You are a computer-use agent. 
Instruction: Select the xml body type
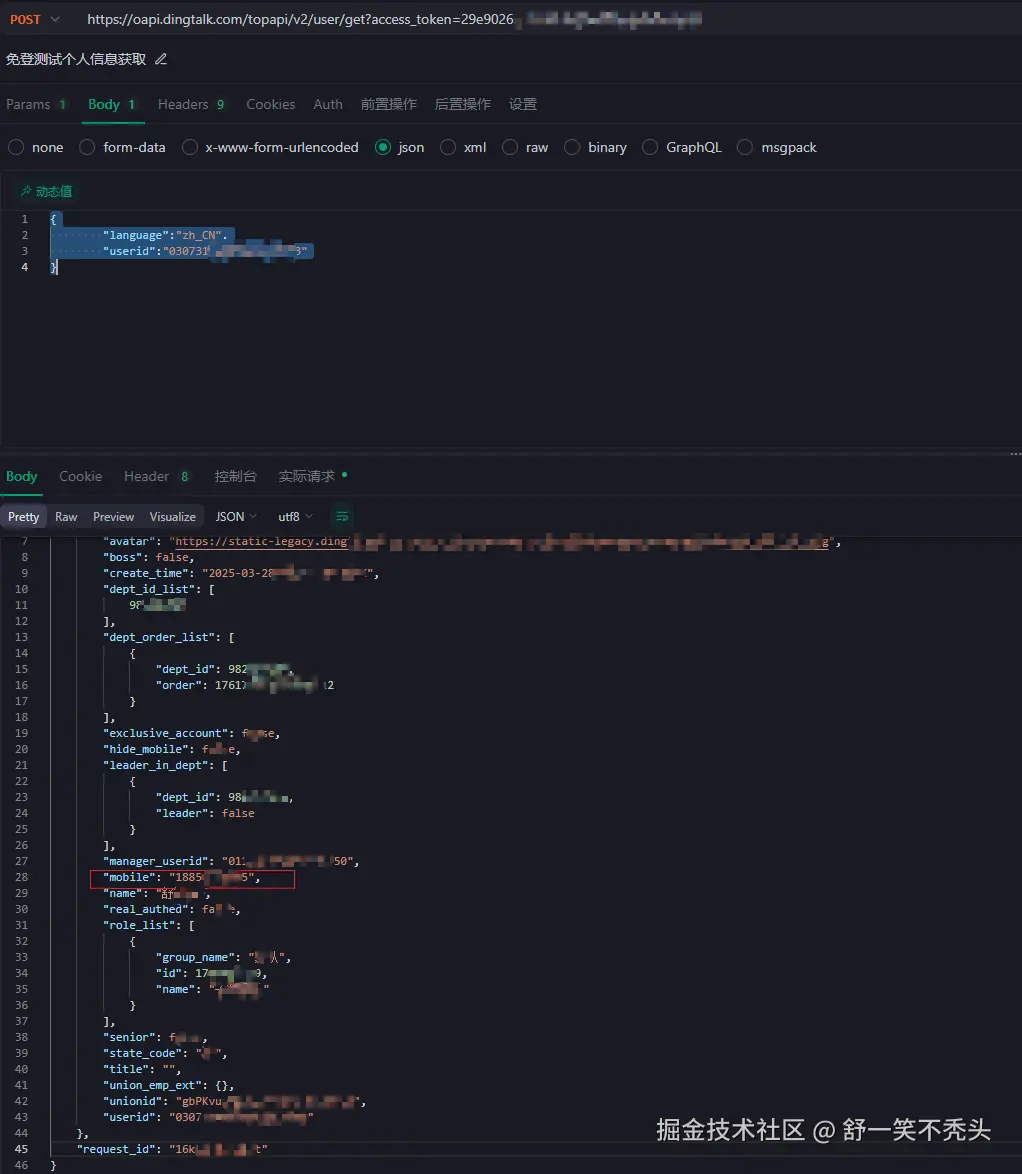pyautogui.click(x=463, y=147)
